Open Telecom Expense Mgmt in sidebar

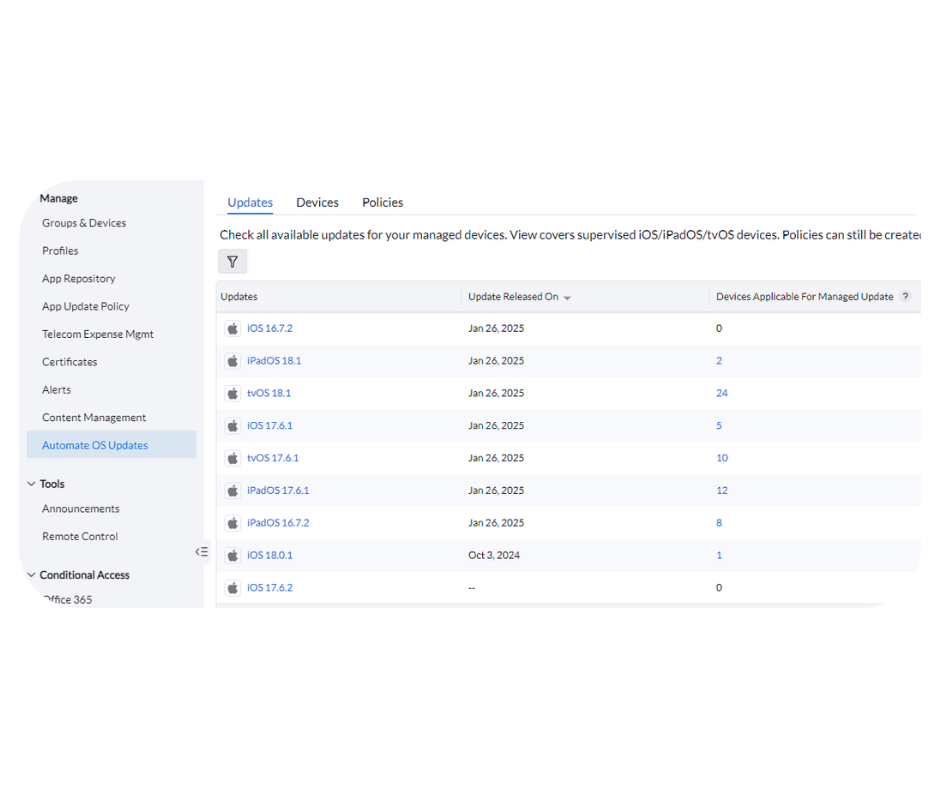pos(98,334)
